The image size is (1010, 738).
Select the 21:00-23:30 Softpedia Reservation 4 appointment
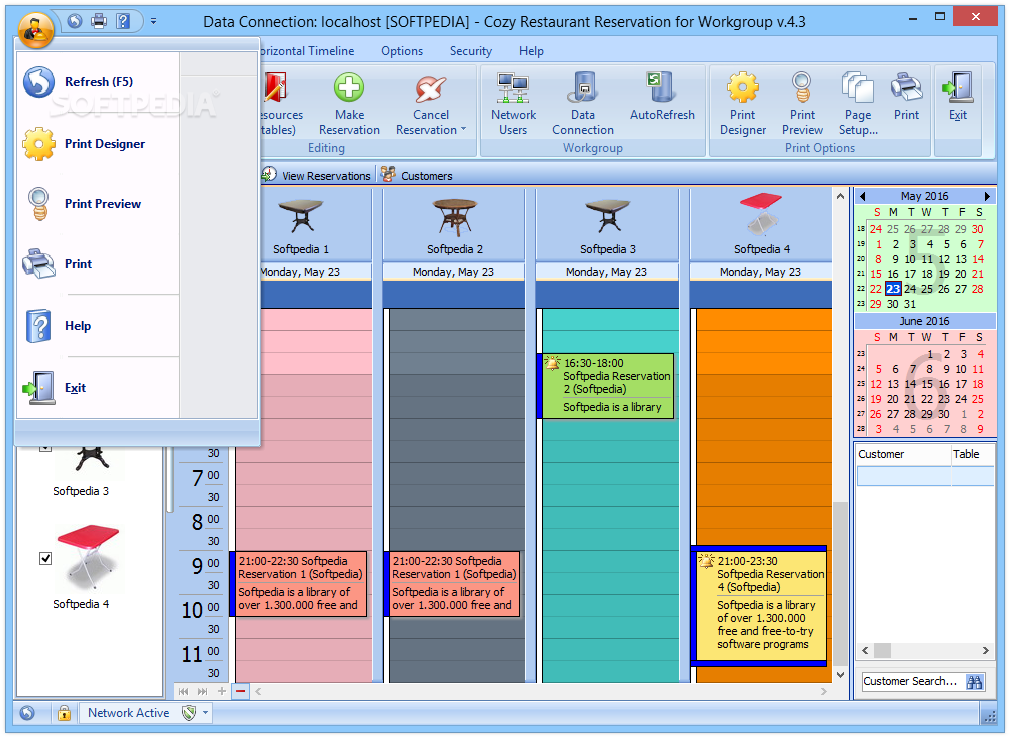tap(760, 606)
